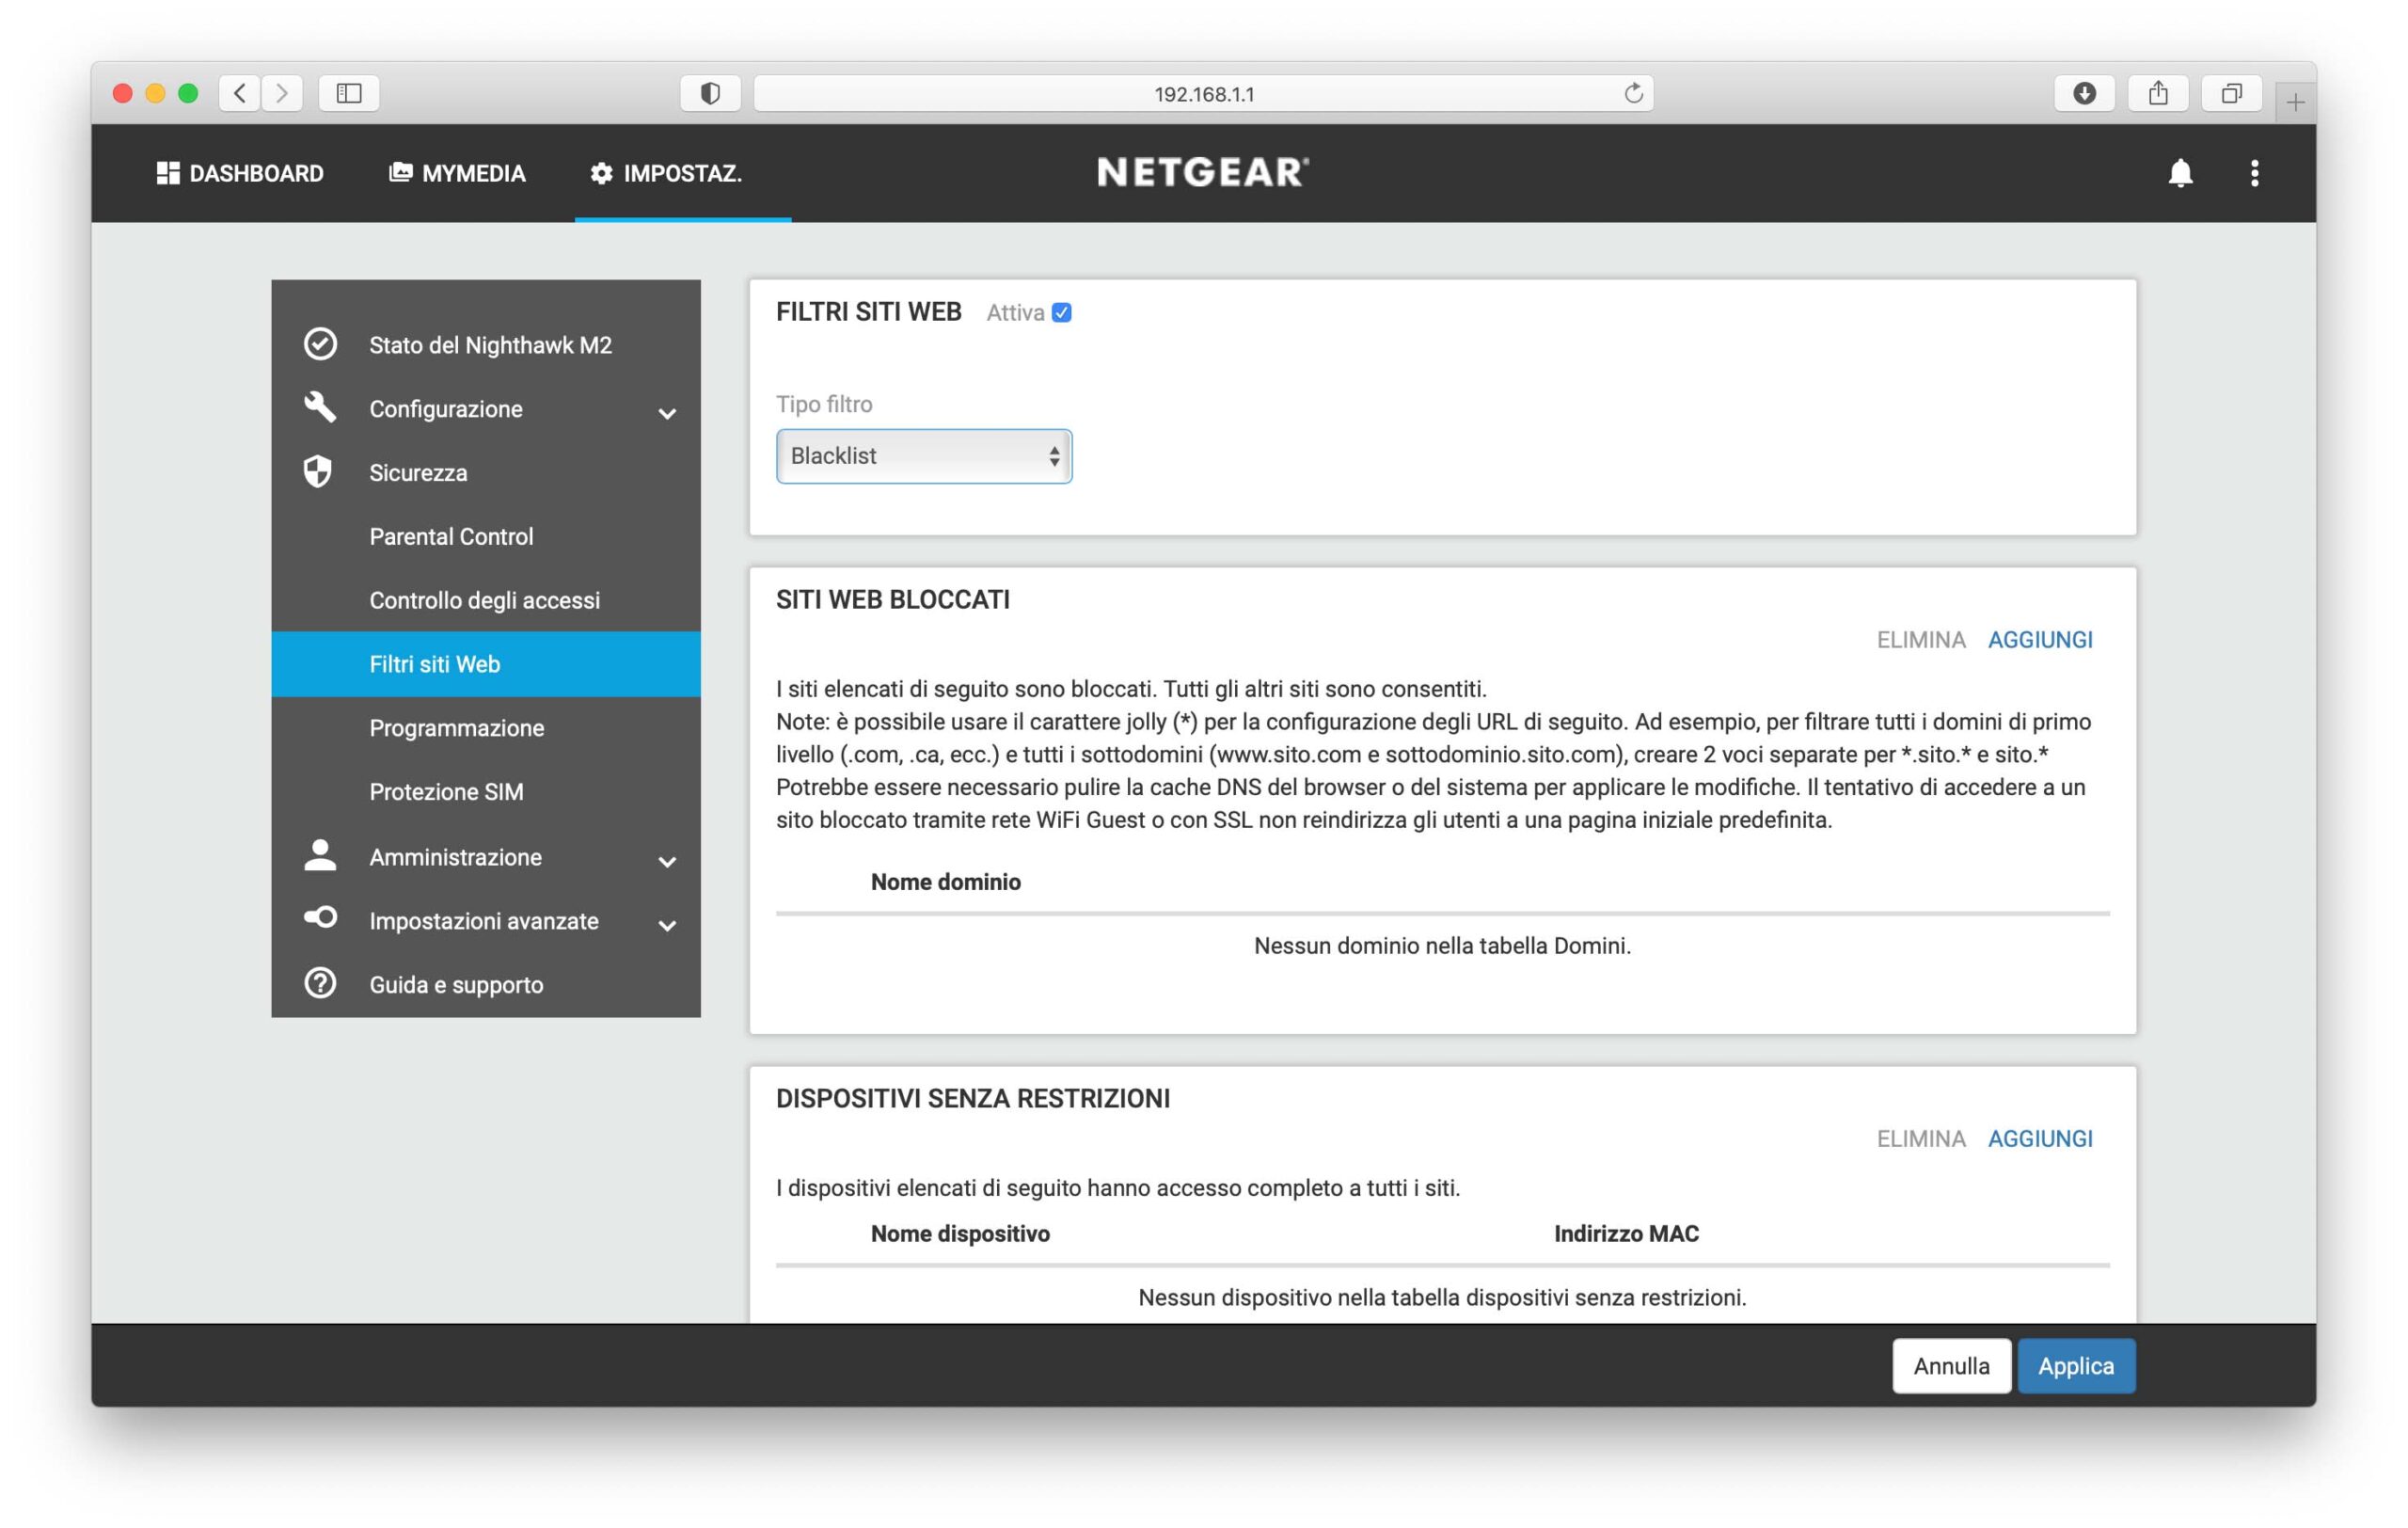Click the Sicurezza shield icon
2408x1528 pixels.
(x=318, y=472)
